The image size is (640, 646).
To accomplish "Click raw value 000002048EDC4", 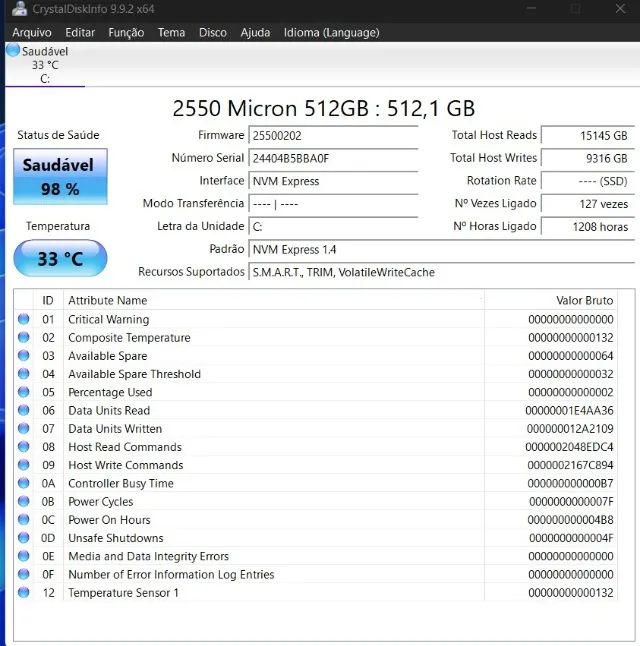I will 570,447.
